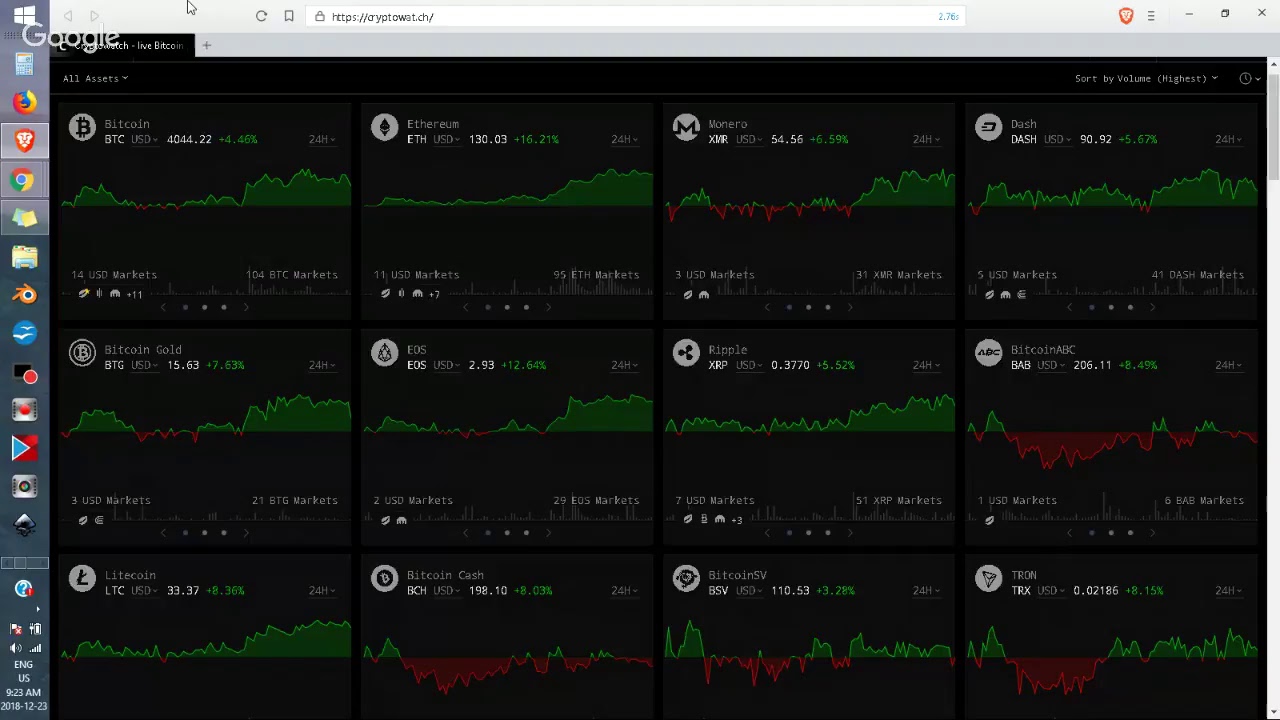Open the Windows Start menu
1280x720 pixels.
point(24,16)
